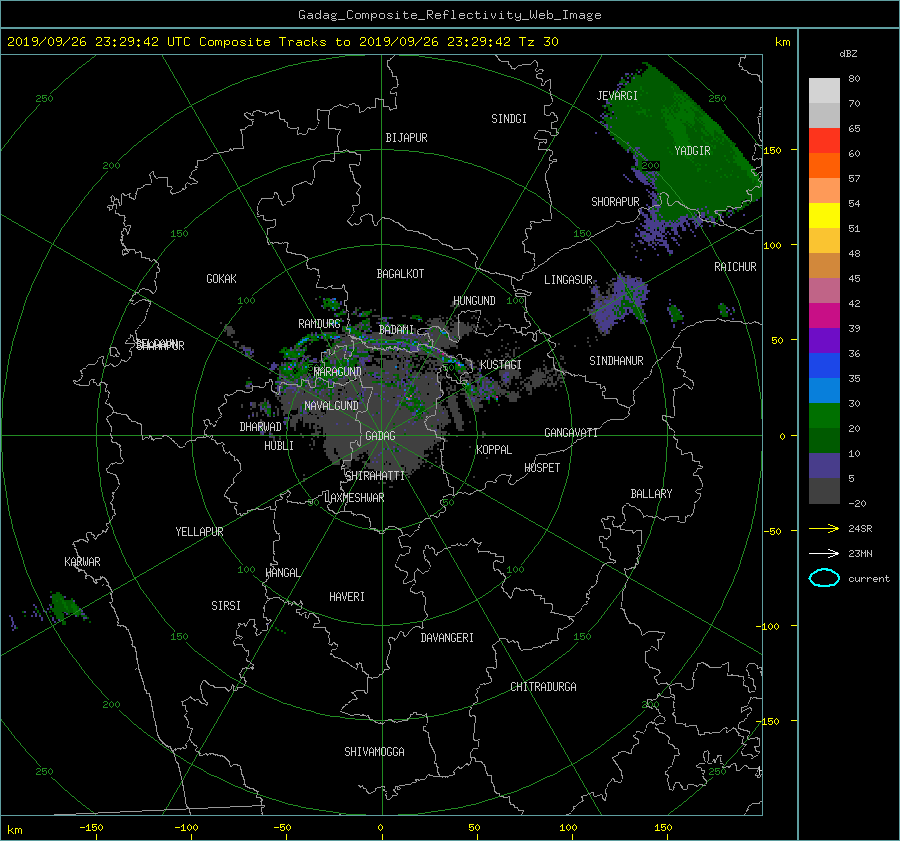Click the HANGAL city label

[283, 572]
